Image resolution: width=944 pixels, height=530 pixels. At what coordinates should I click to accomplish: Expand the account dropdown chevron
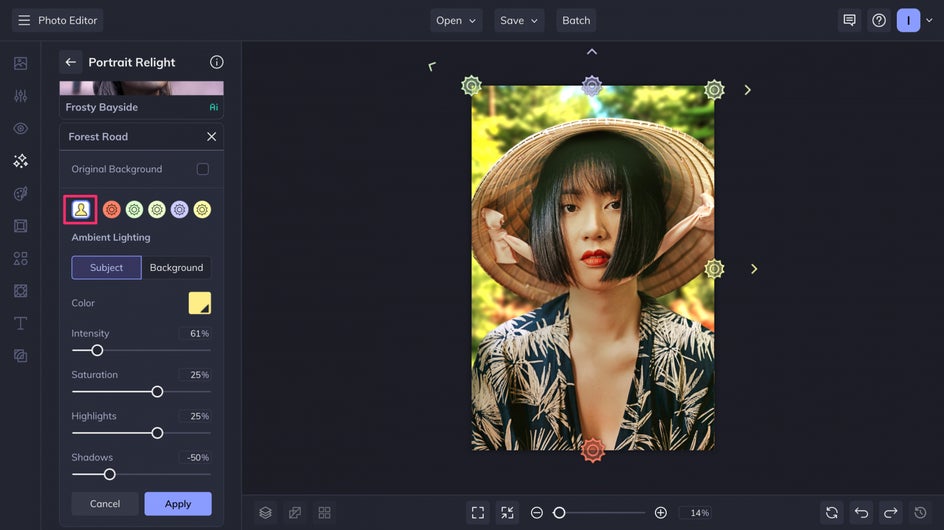(x=930, y=20)
